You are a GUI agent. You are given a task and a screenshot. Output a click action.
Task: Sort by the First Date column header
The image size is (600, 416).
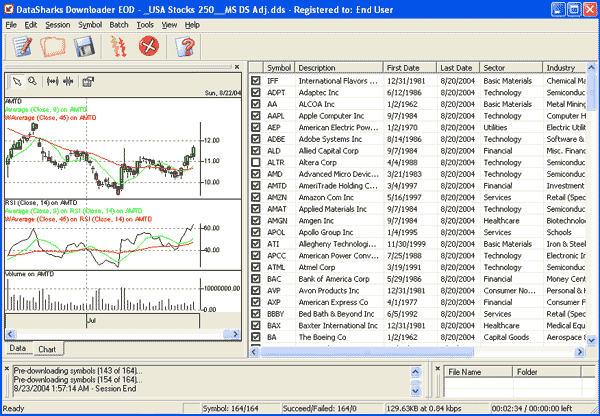[x=410, y=68]
